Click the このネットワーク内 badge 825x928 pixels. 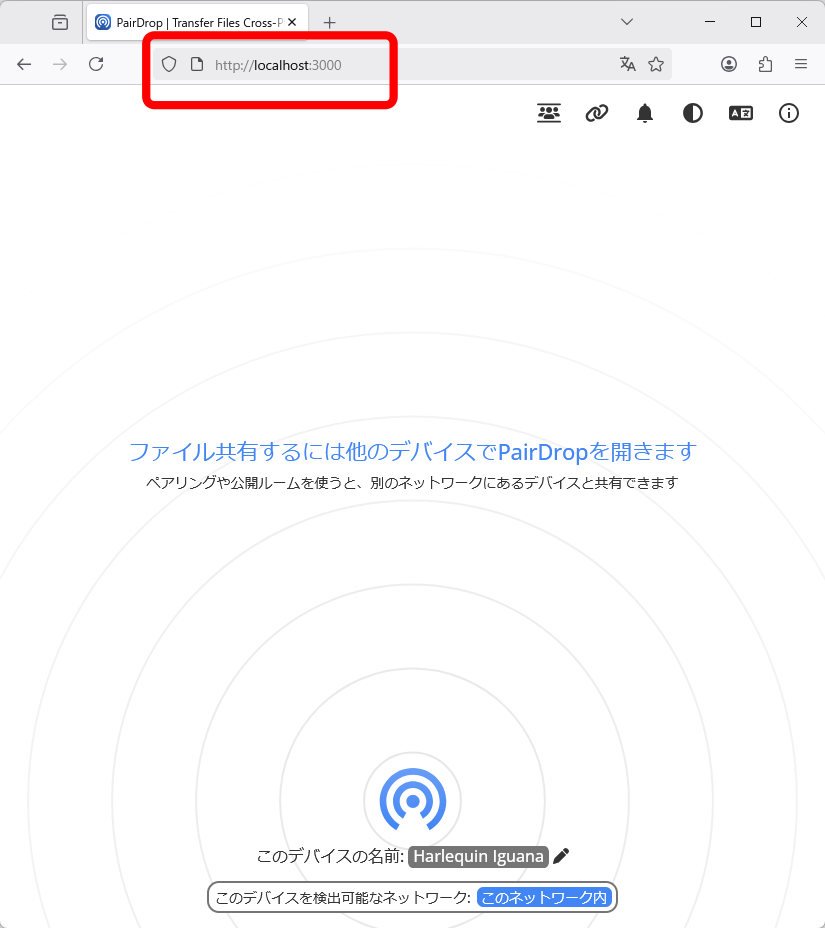(x=544, y=897)
